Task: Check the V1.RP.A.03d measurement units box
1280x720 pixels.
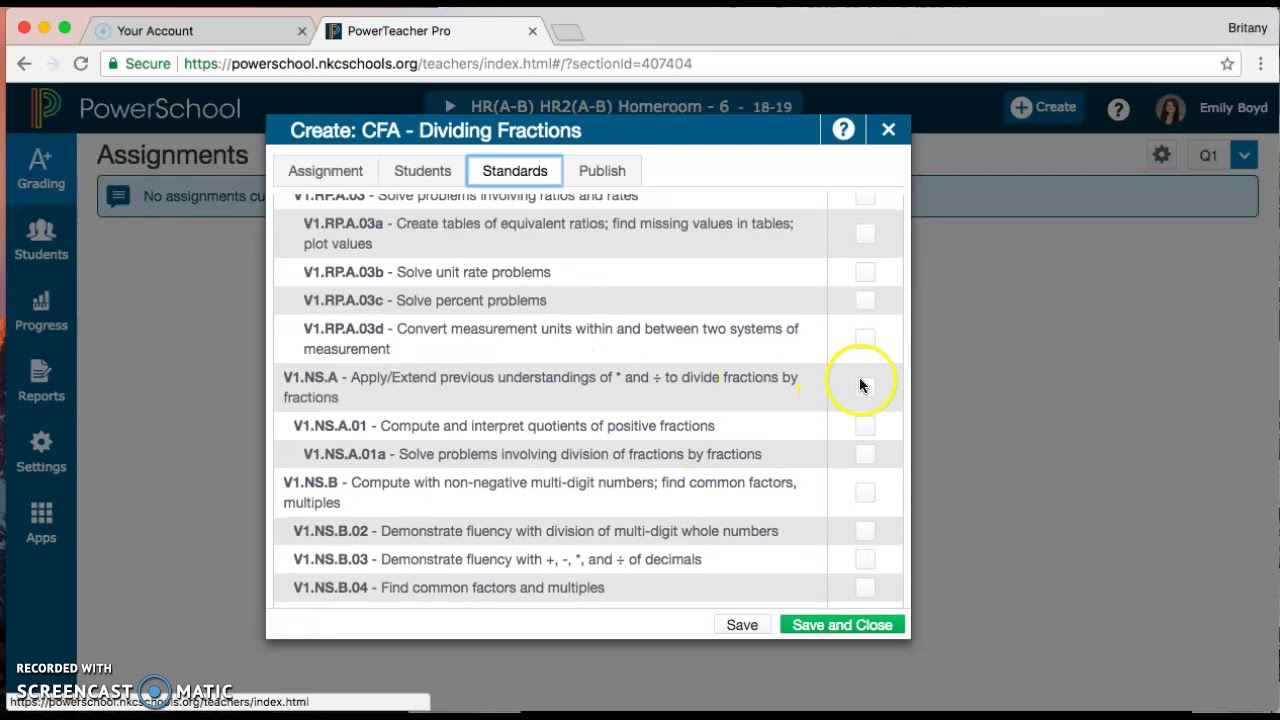Action: (x=865, y=339)
